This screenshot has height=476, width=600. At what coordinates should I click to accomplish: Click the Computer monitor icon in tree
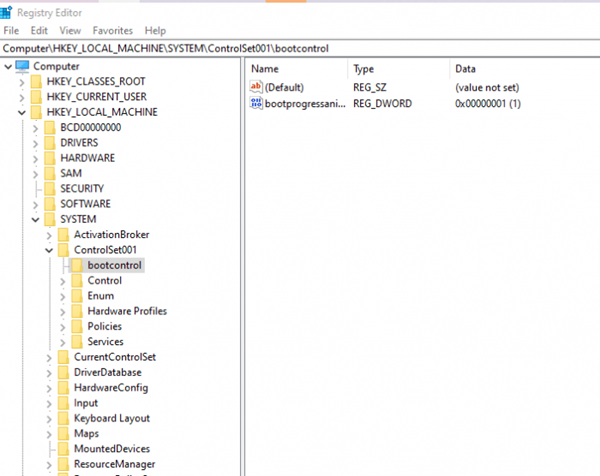(x=22, y=66)
